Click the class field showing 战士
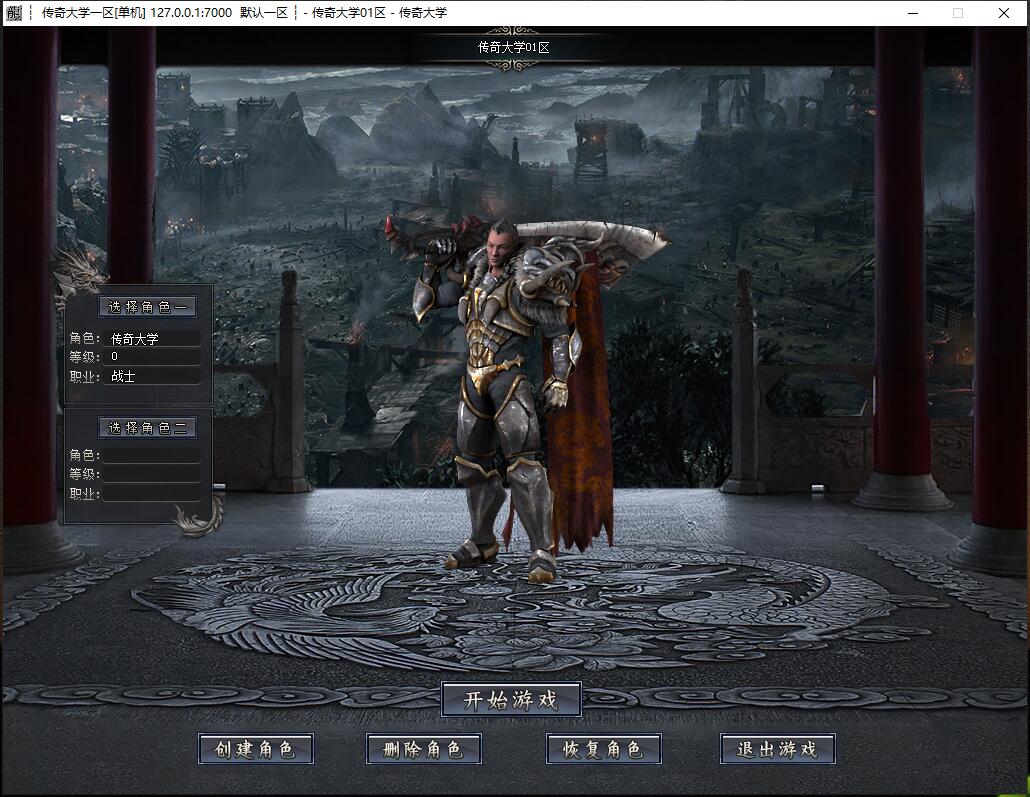 (152, 376)
